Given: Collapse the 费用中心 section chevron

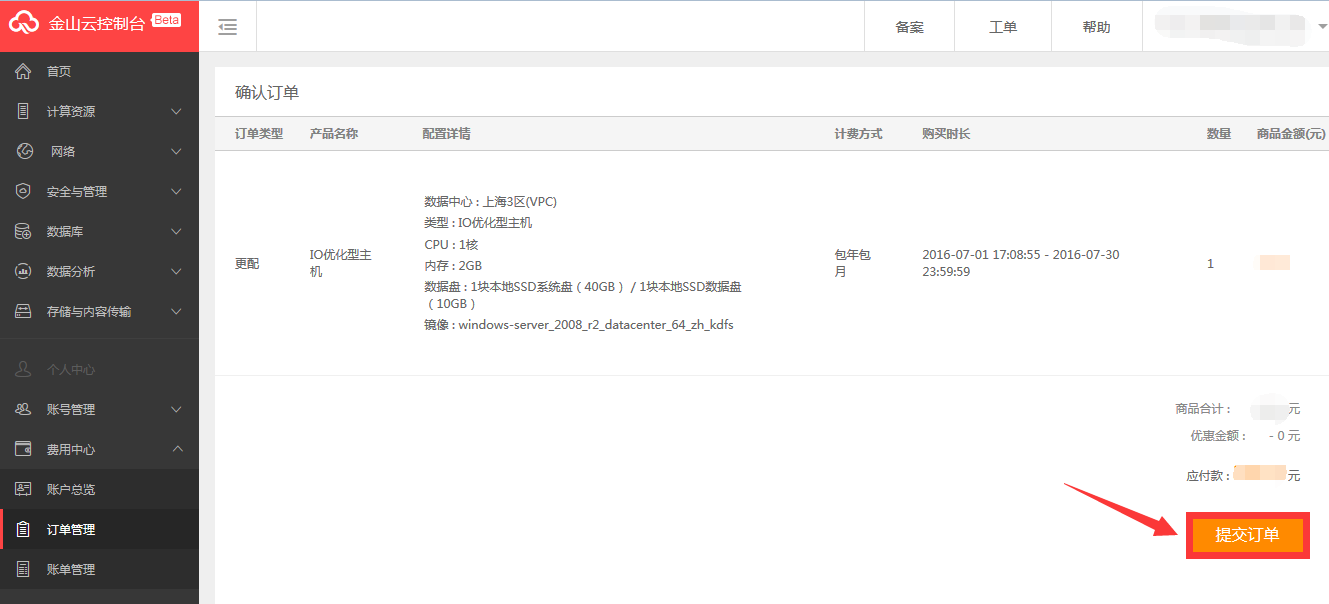Looking at the screenshot, I should [x=177, y=449].
